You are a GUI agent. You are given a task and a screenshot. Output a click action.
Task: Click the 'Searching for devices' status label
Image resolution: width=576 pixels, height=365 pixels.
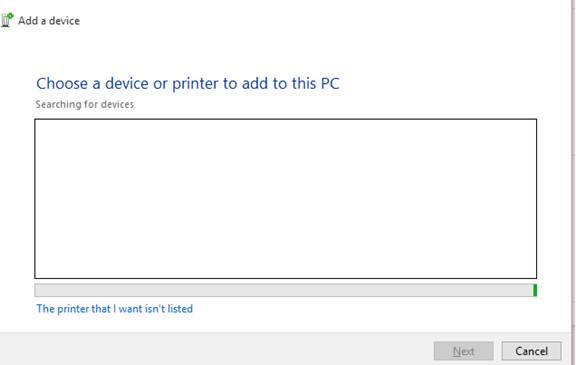click(85, 104)
